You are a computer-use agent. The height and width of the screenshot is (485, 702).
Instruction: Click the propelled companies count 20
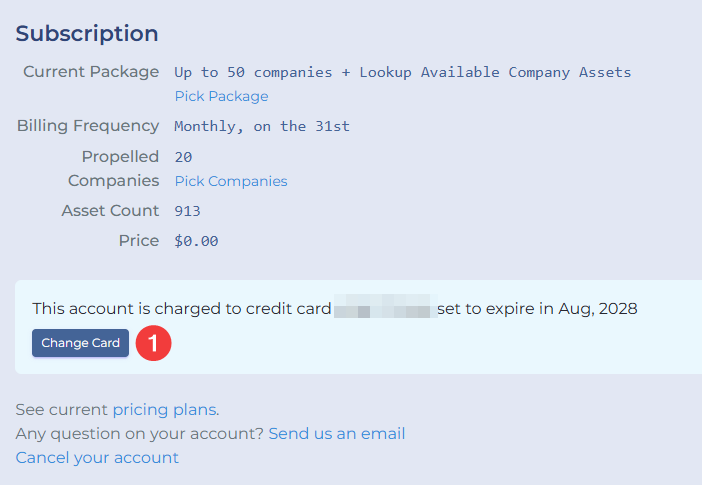click(183, 157)
